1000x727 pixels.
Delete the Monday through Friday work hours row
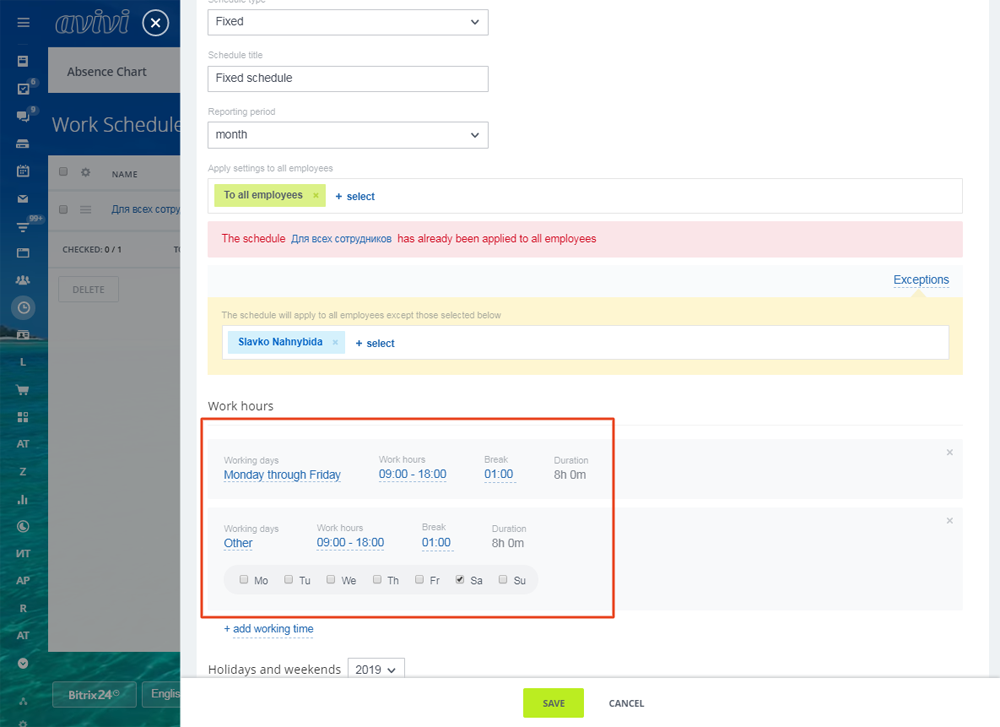point(950,453)
